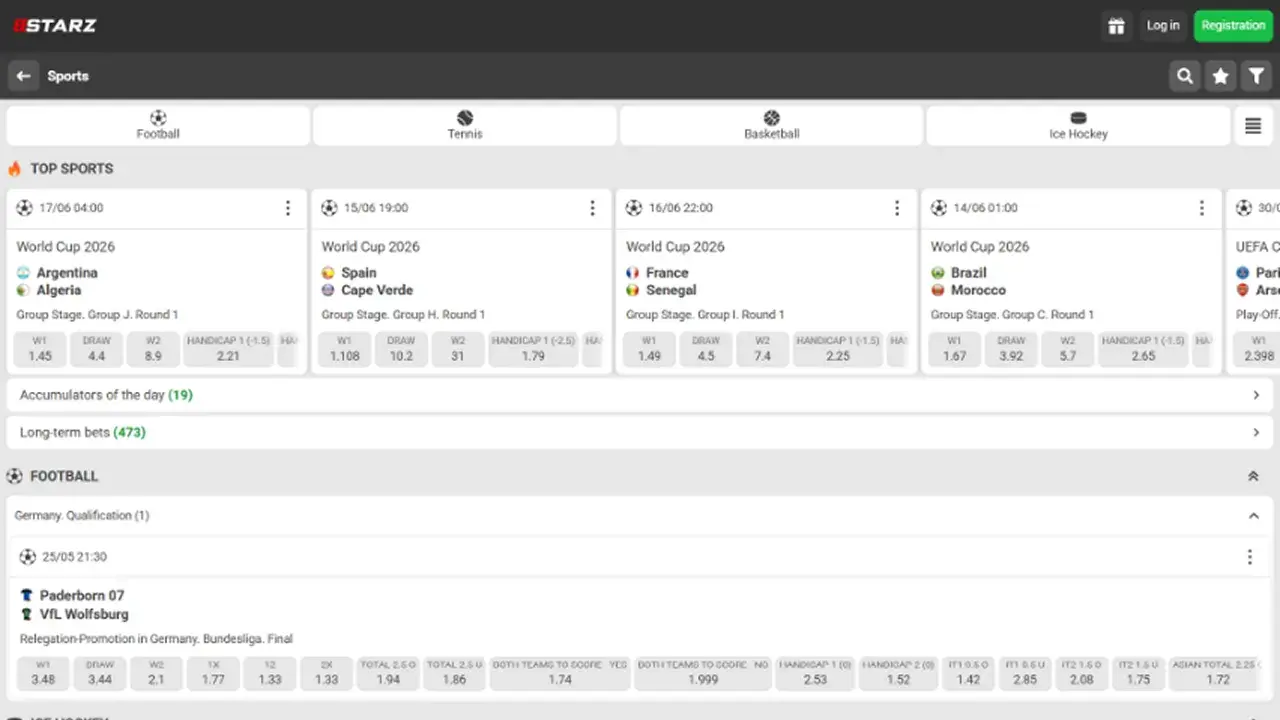This screenshot has width=1280, height=720.
Task: Pick Draw odds 3.92 for Brazil vs Morocco
Action: click(x=1011, y=349)
